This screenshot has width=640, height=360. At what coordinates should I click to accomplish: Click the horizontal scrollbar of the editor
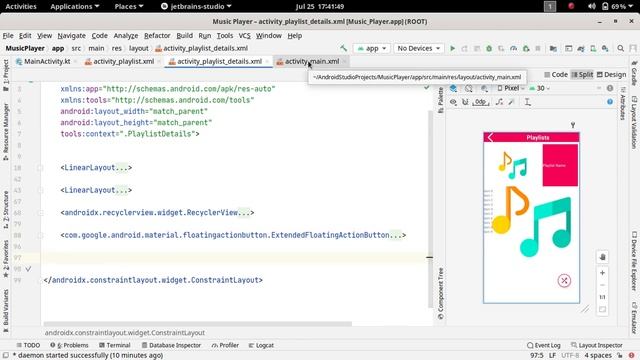tap(198, 324)
